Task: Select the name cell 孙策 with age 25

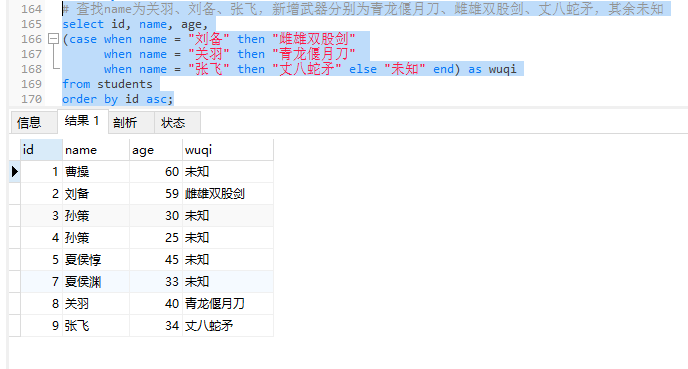Action: pyautogui.click(x=96, y=237)
